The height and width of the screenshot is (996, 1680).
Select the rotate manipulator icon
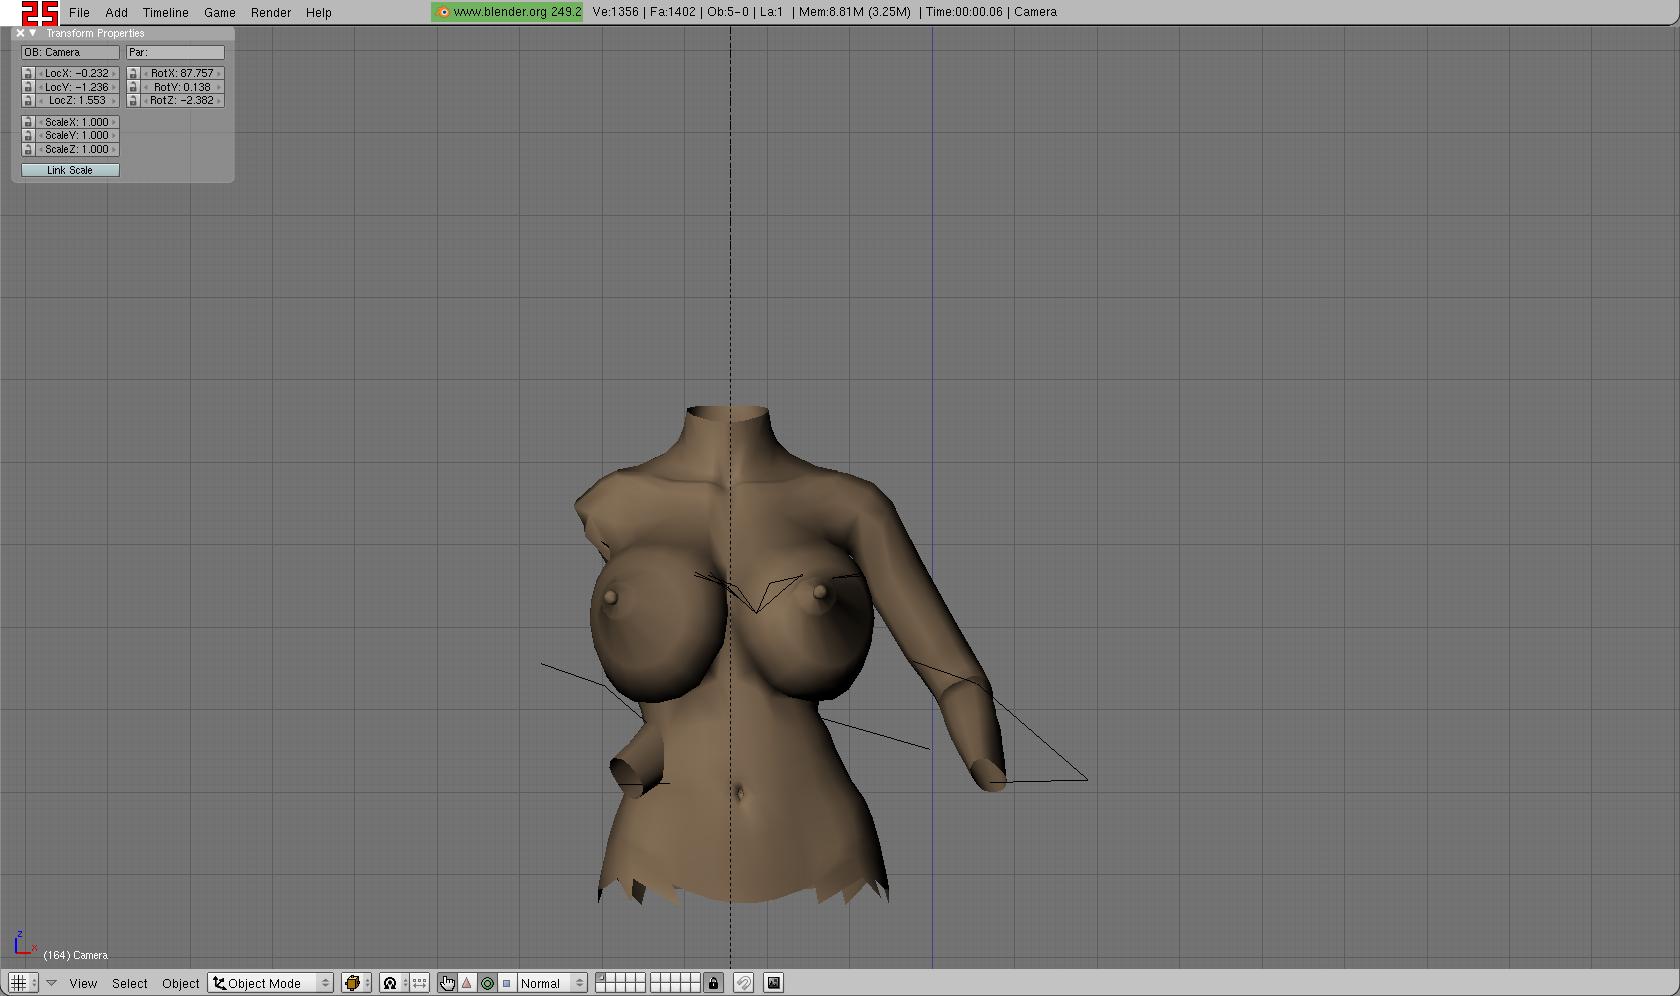487,983
